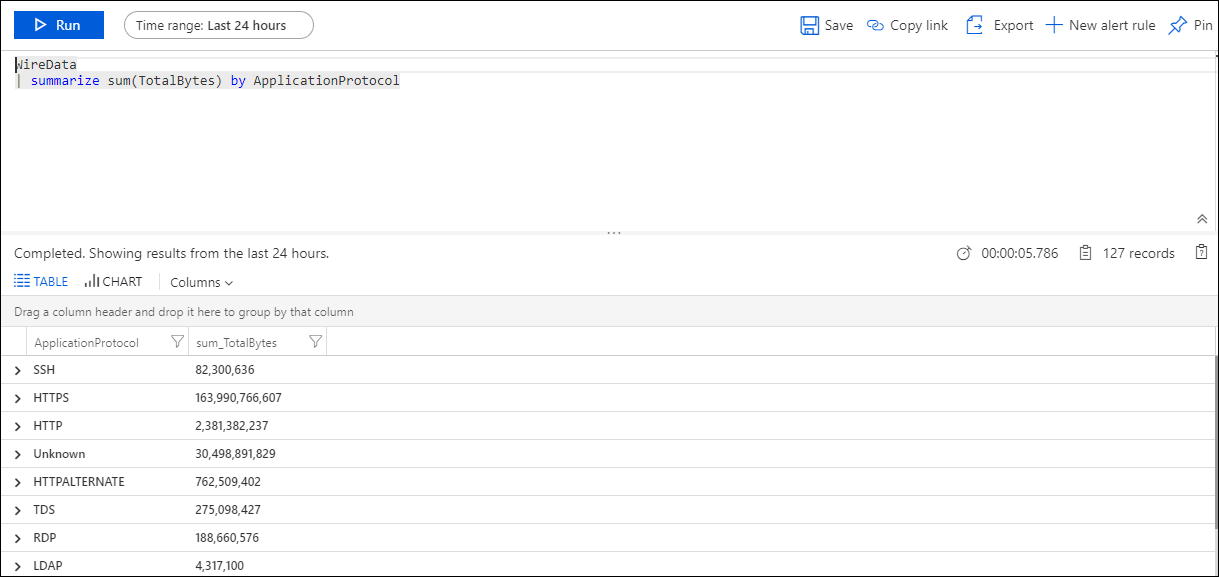Image resolution: width=1219 pixels, height=577 pixels.
Task: Expand the TDS result row
Action: pyautogui.click(x=17, y=510)
